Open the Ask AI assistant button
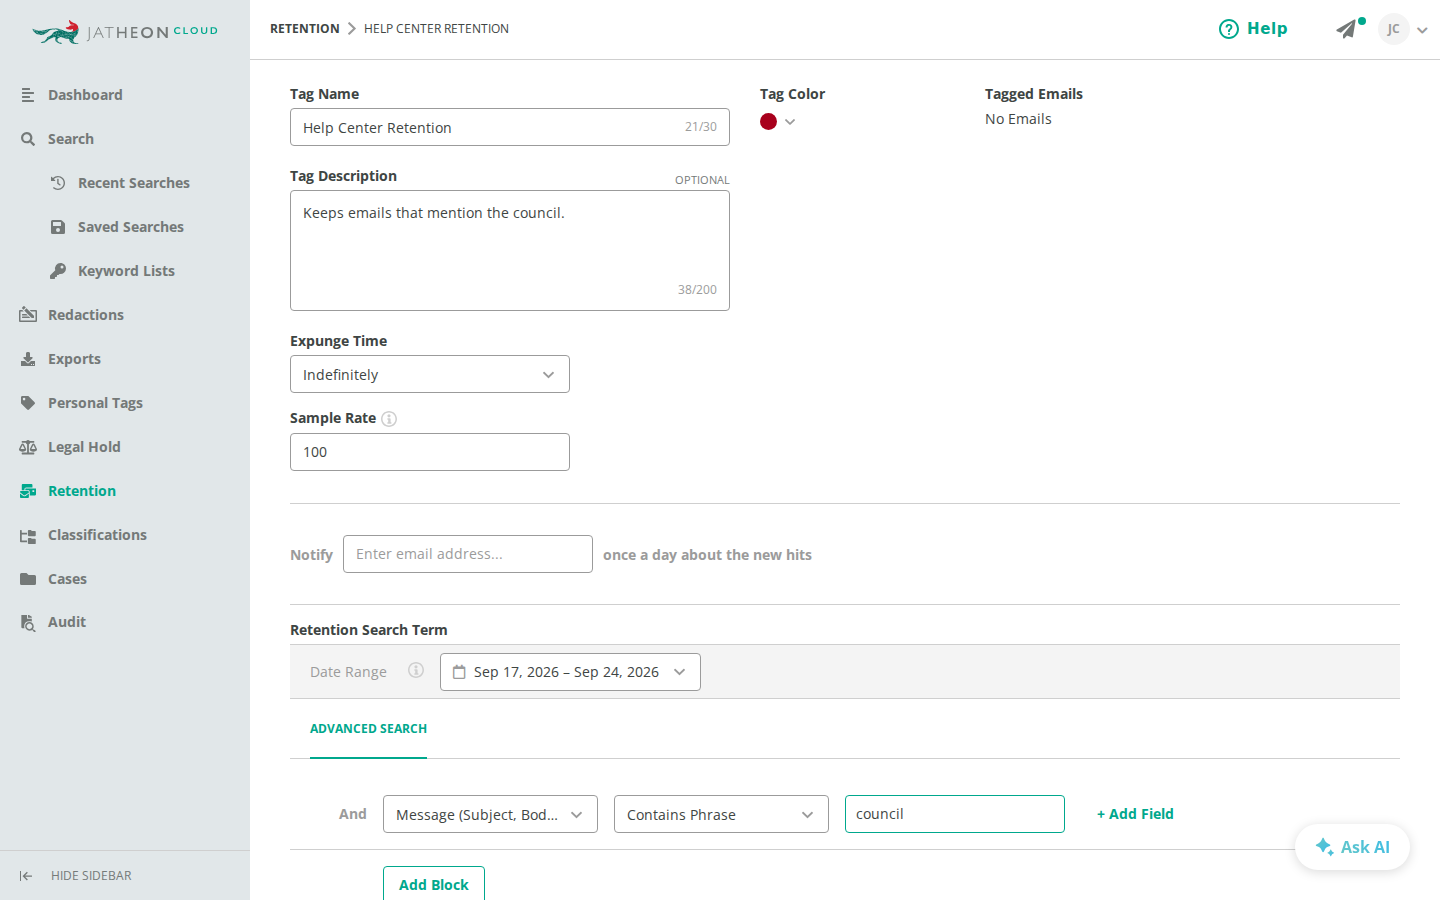 [1352, 847]
